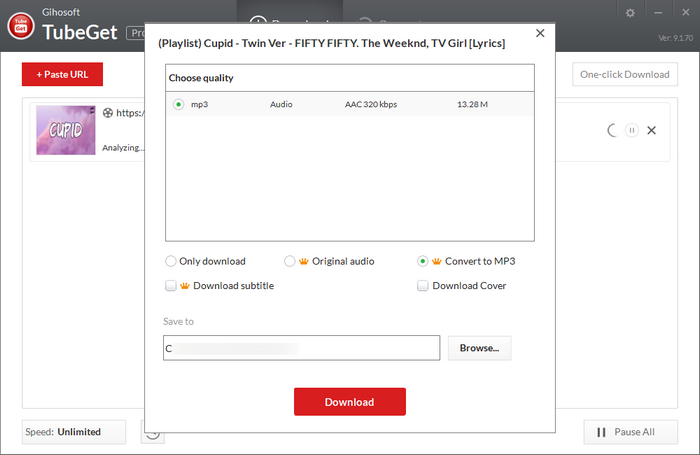
Task: Click the Cupid video thumbnail
Action: (x=66, y=130)
